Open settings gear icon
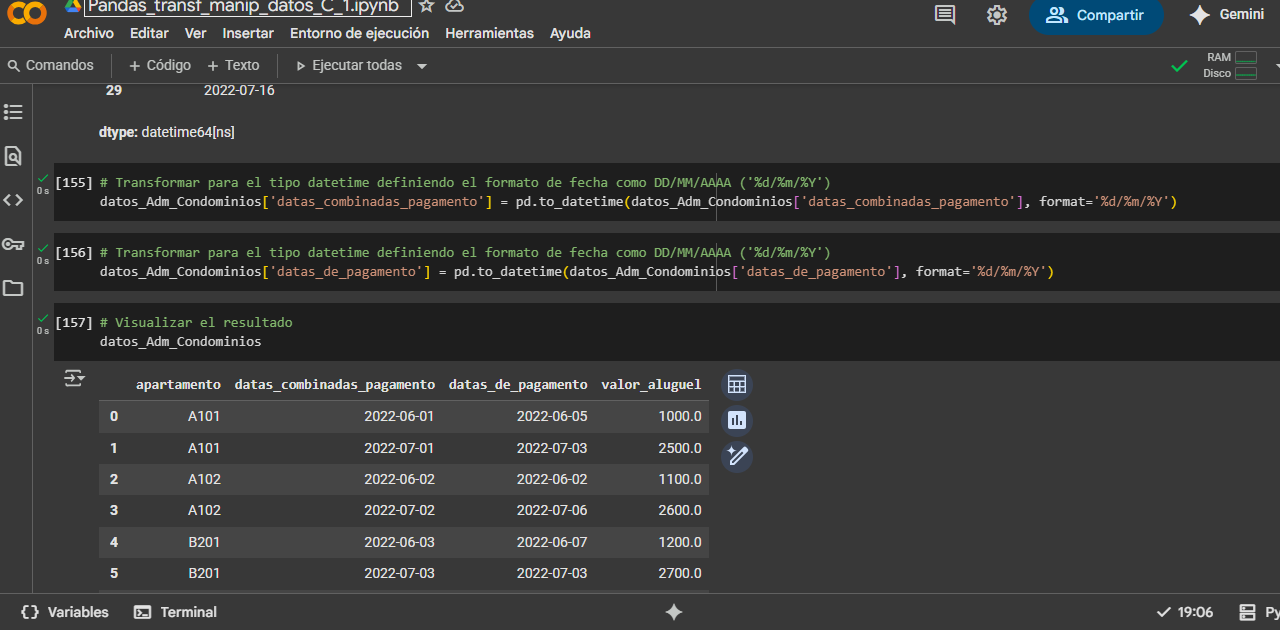This screenshot has height=630, width=1280. click(997, 15)
